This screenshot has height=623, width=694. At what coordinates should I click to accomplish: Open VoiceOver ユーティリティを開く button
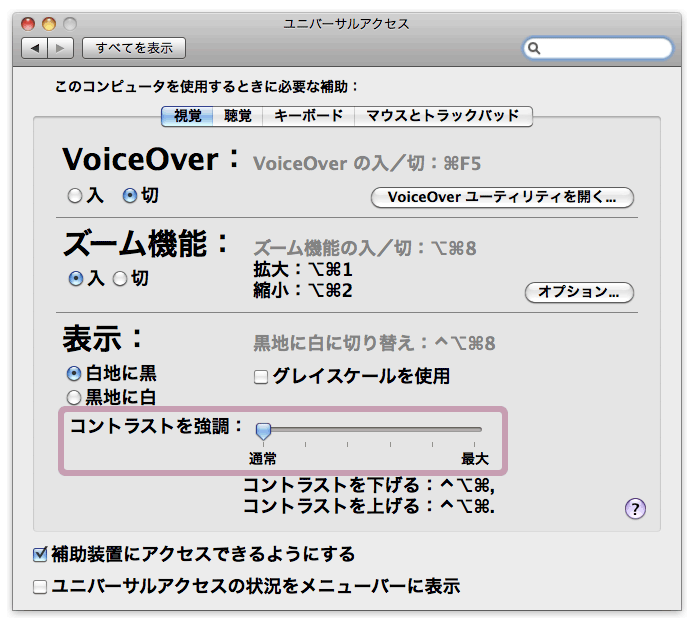coord(502,197)
